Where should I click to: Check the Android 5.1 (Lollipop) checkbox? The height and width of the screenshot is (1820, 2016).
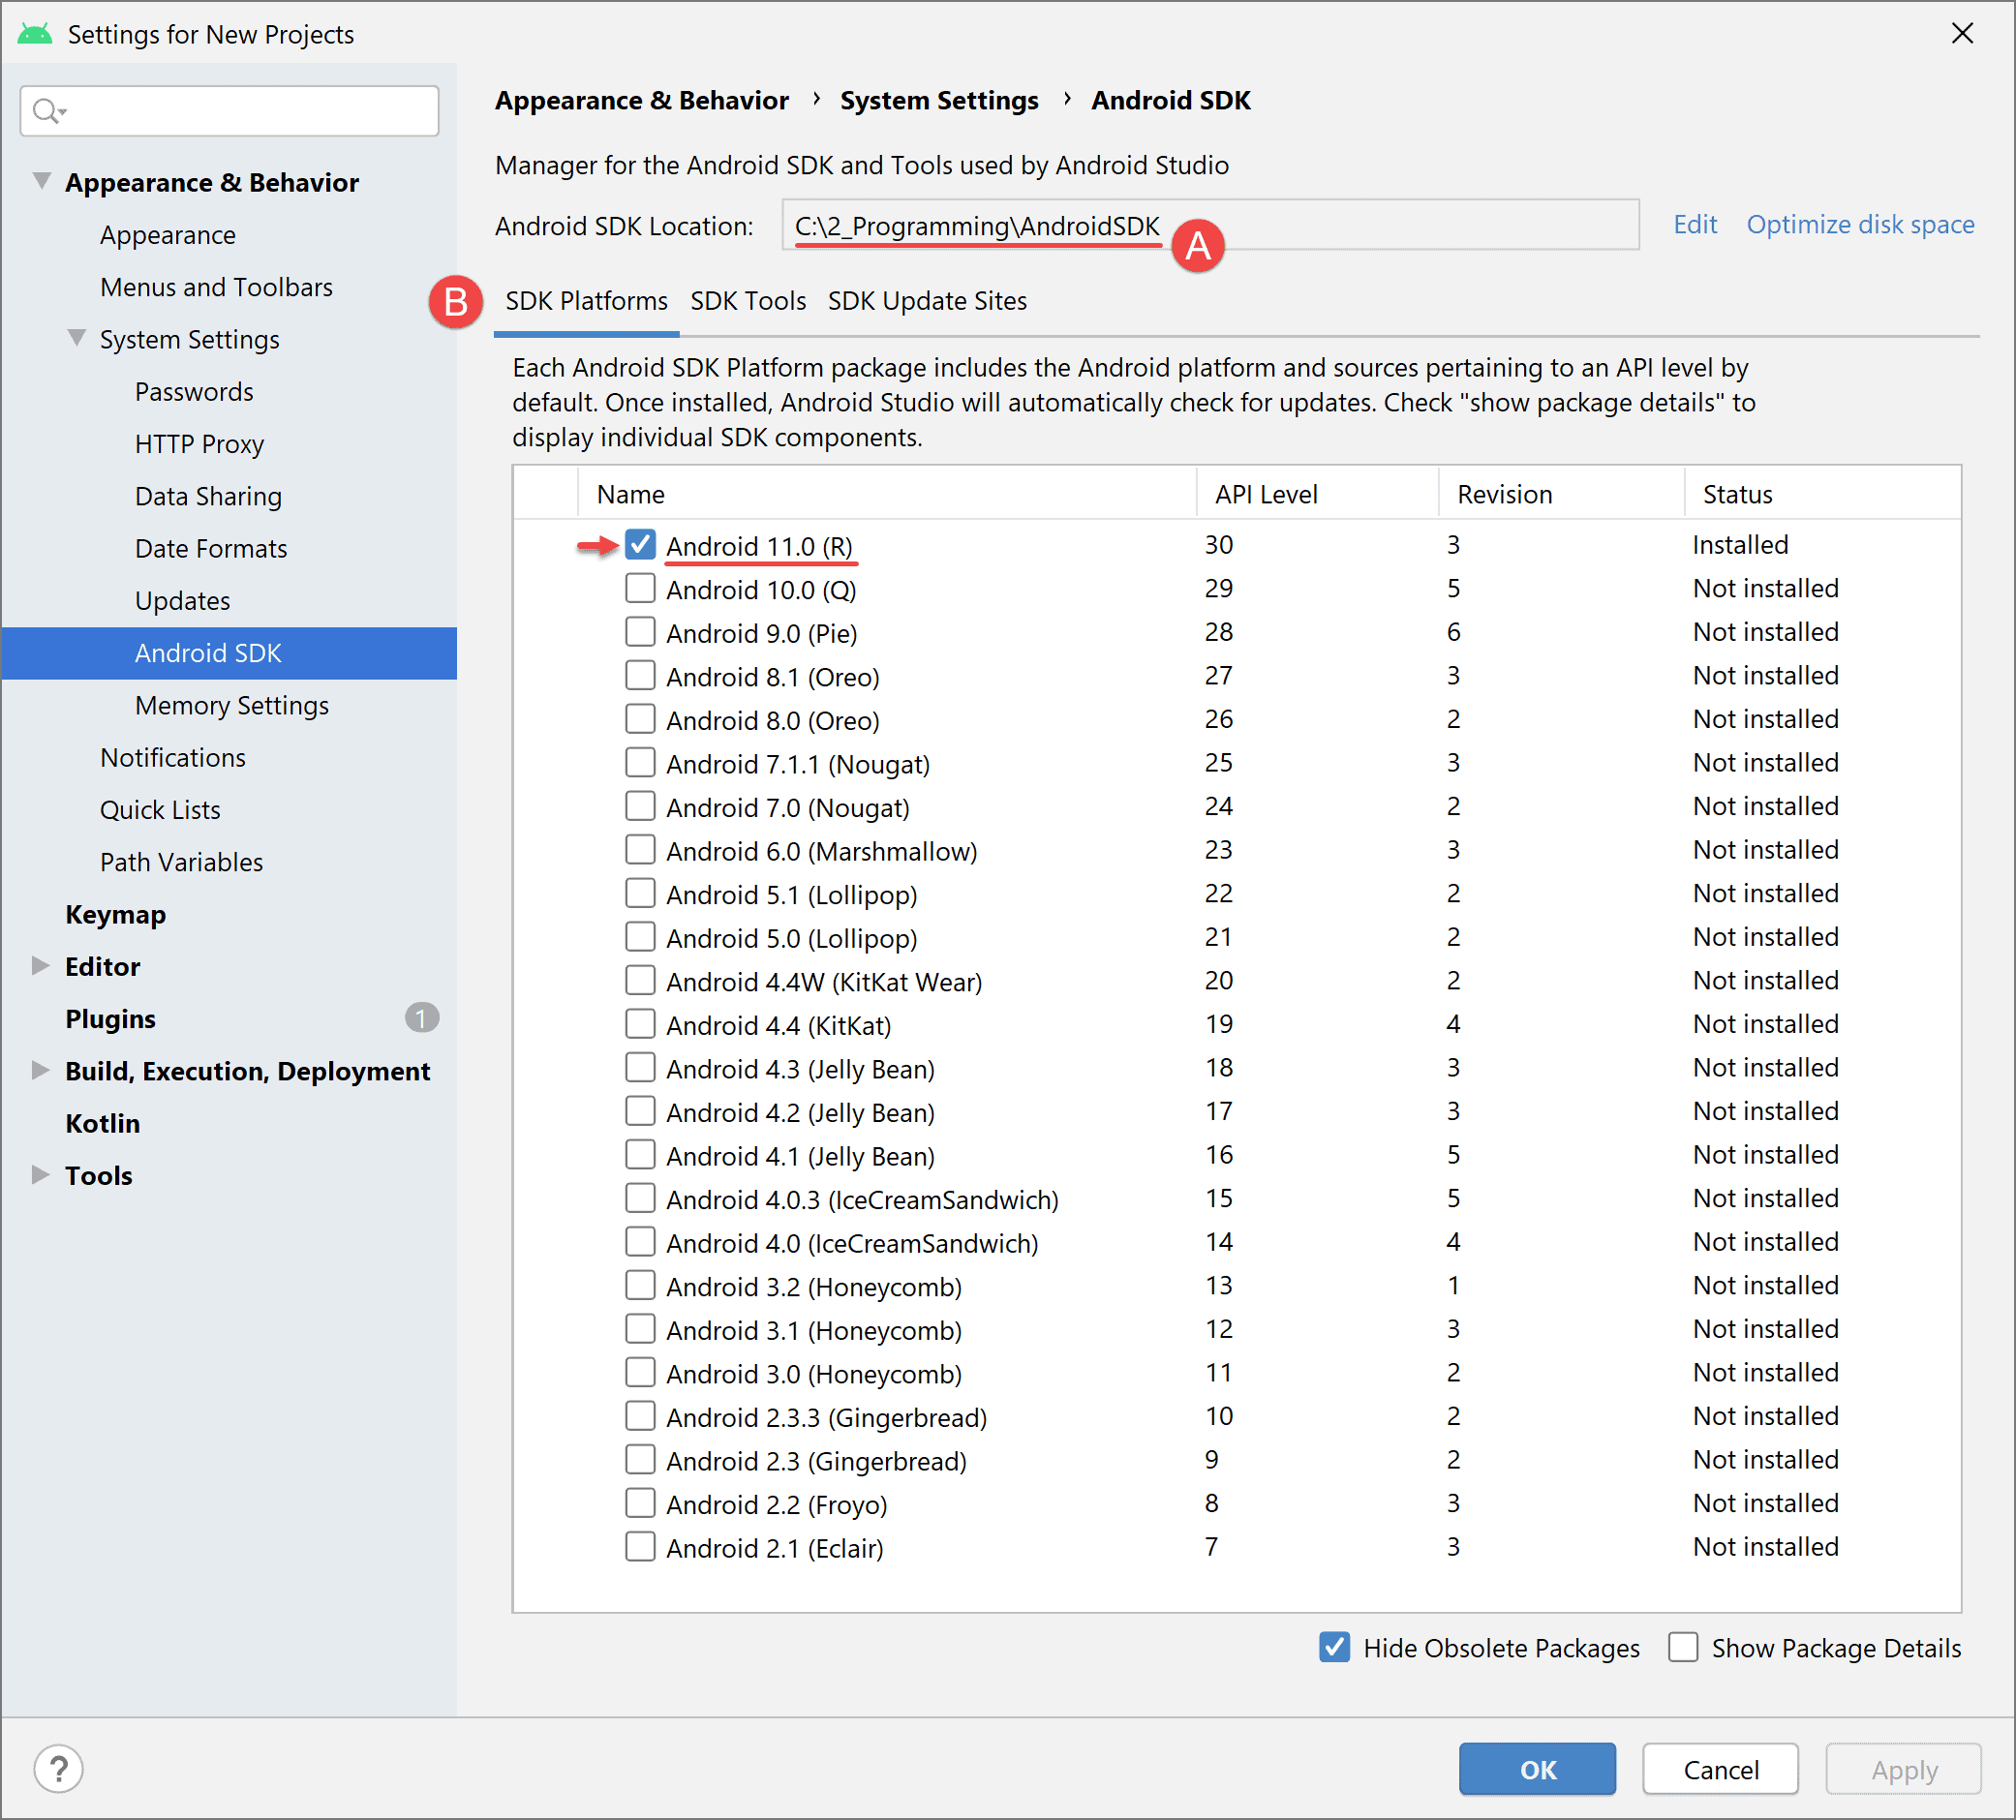pyautogui.click(x=640, y=893)
